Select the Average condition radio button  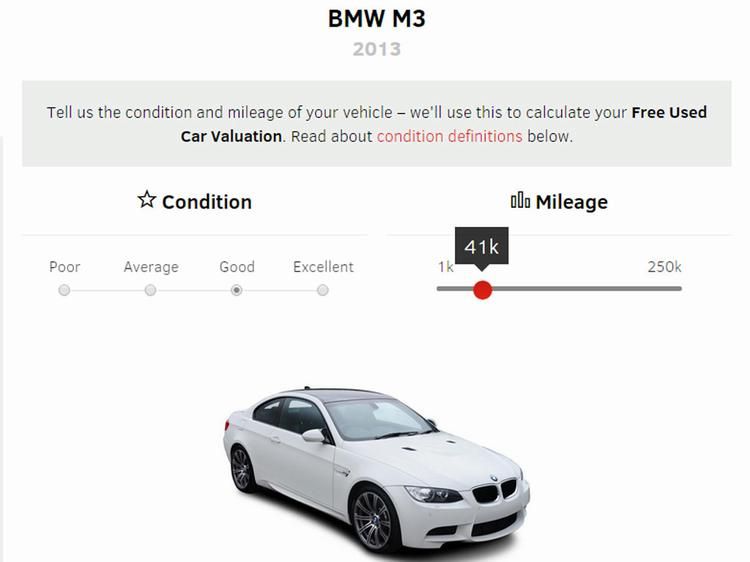point(150,290)
